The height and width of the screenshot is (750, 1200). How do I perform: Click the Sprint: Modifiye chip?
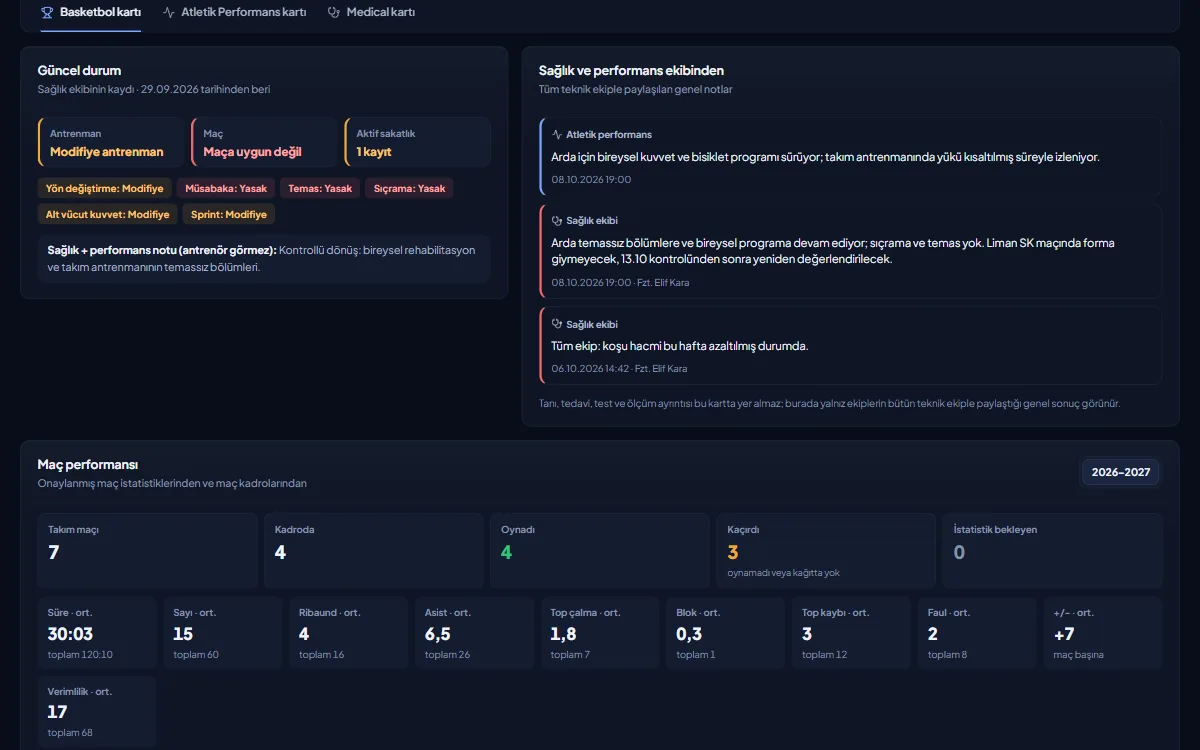(x=228, y=214)
